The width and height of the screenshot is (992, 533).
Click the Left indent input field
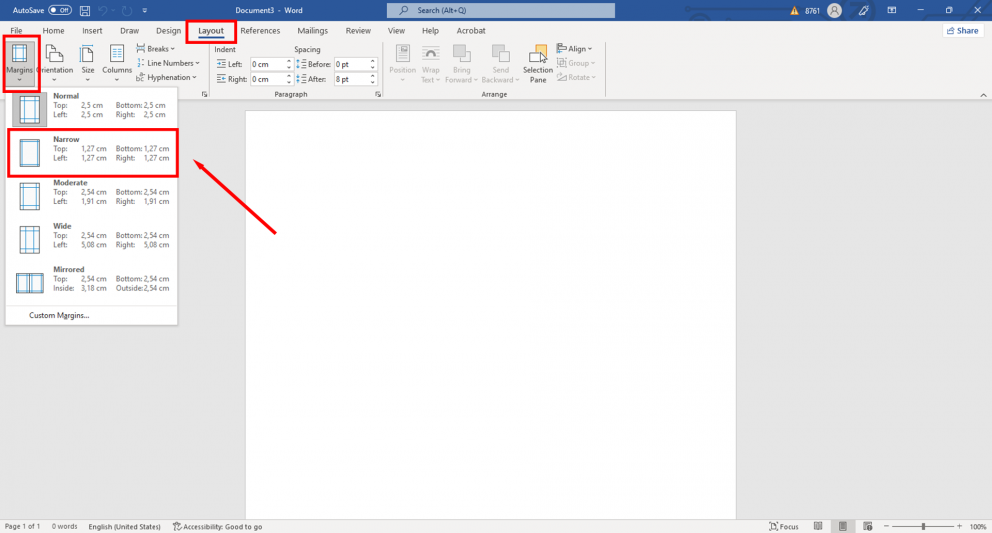click(x=267, y=64)
